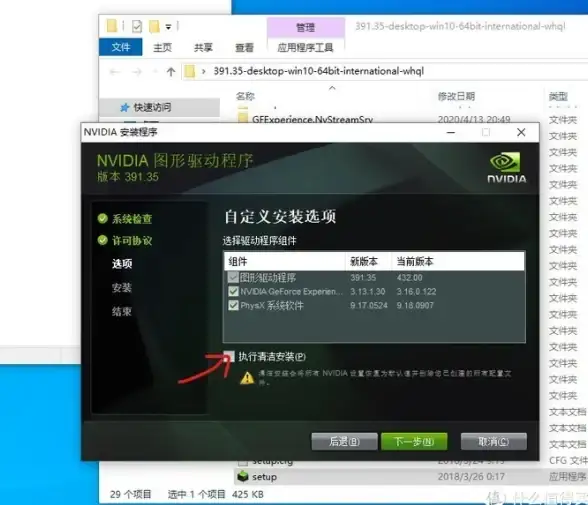
Task: Select the 结束 step in installer sidebar
Action: pyautogui.click(x=122, y=311)
